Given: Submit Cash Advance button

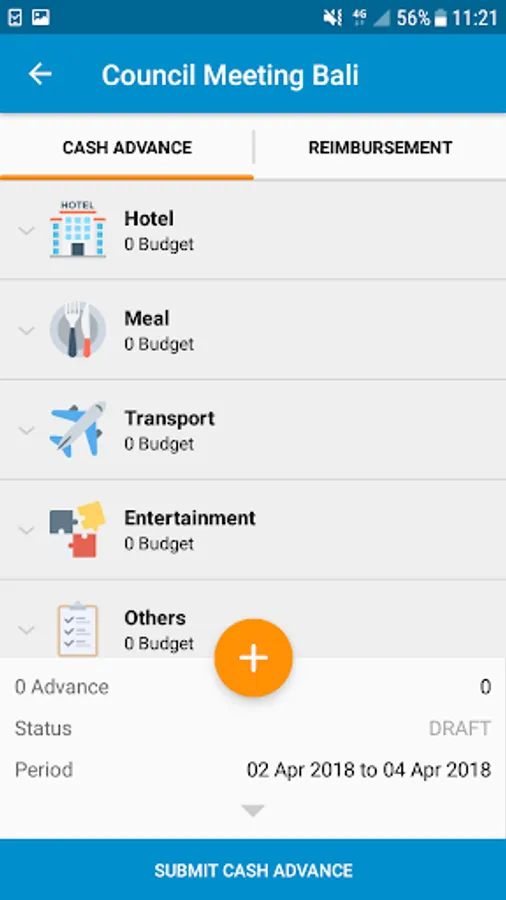Looking at the screenshot, I should point(253,870).
